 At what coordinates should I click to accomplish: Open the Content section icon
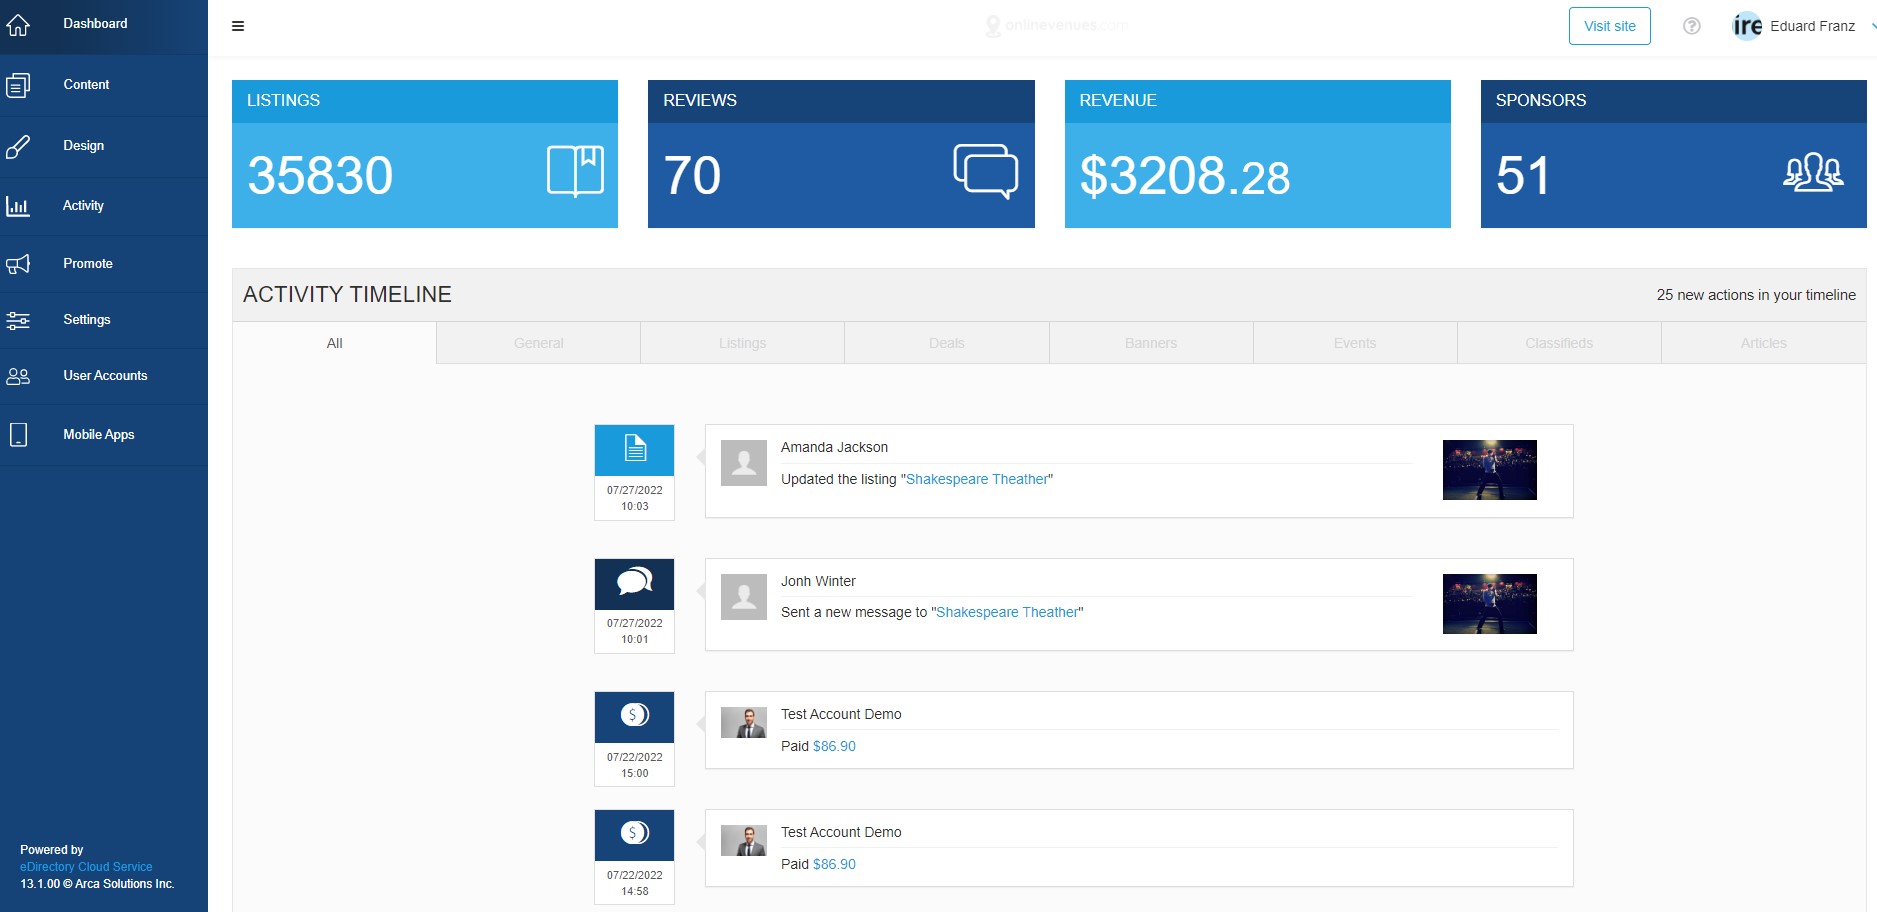point(18,86)
